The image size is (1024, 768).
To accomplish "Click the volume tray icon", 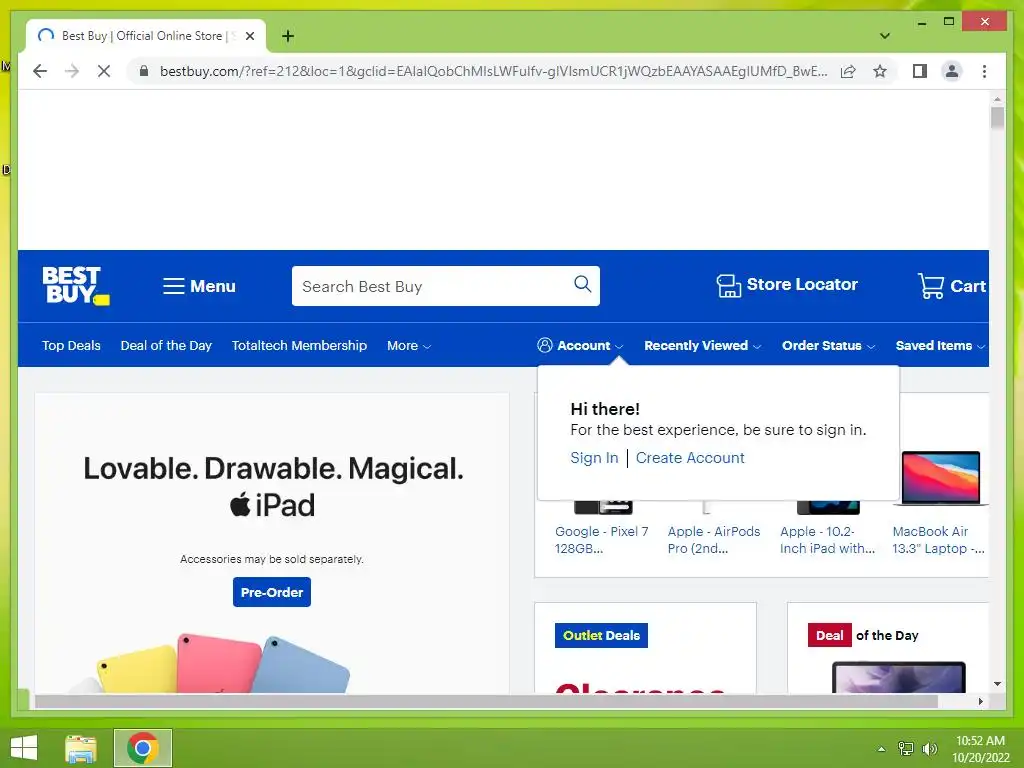I will tap(929, 749).
